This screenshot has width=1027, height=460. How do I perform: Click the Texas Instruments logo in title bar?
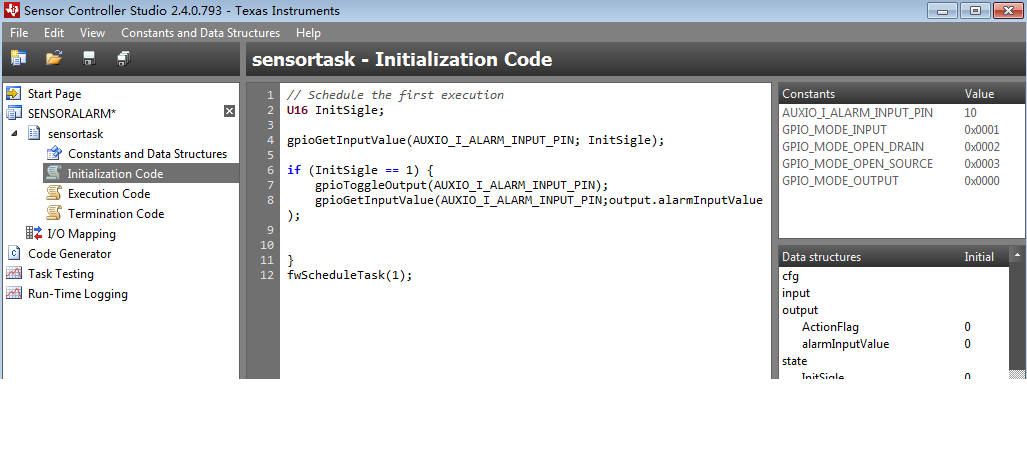click(x=12, y=10)
